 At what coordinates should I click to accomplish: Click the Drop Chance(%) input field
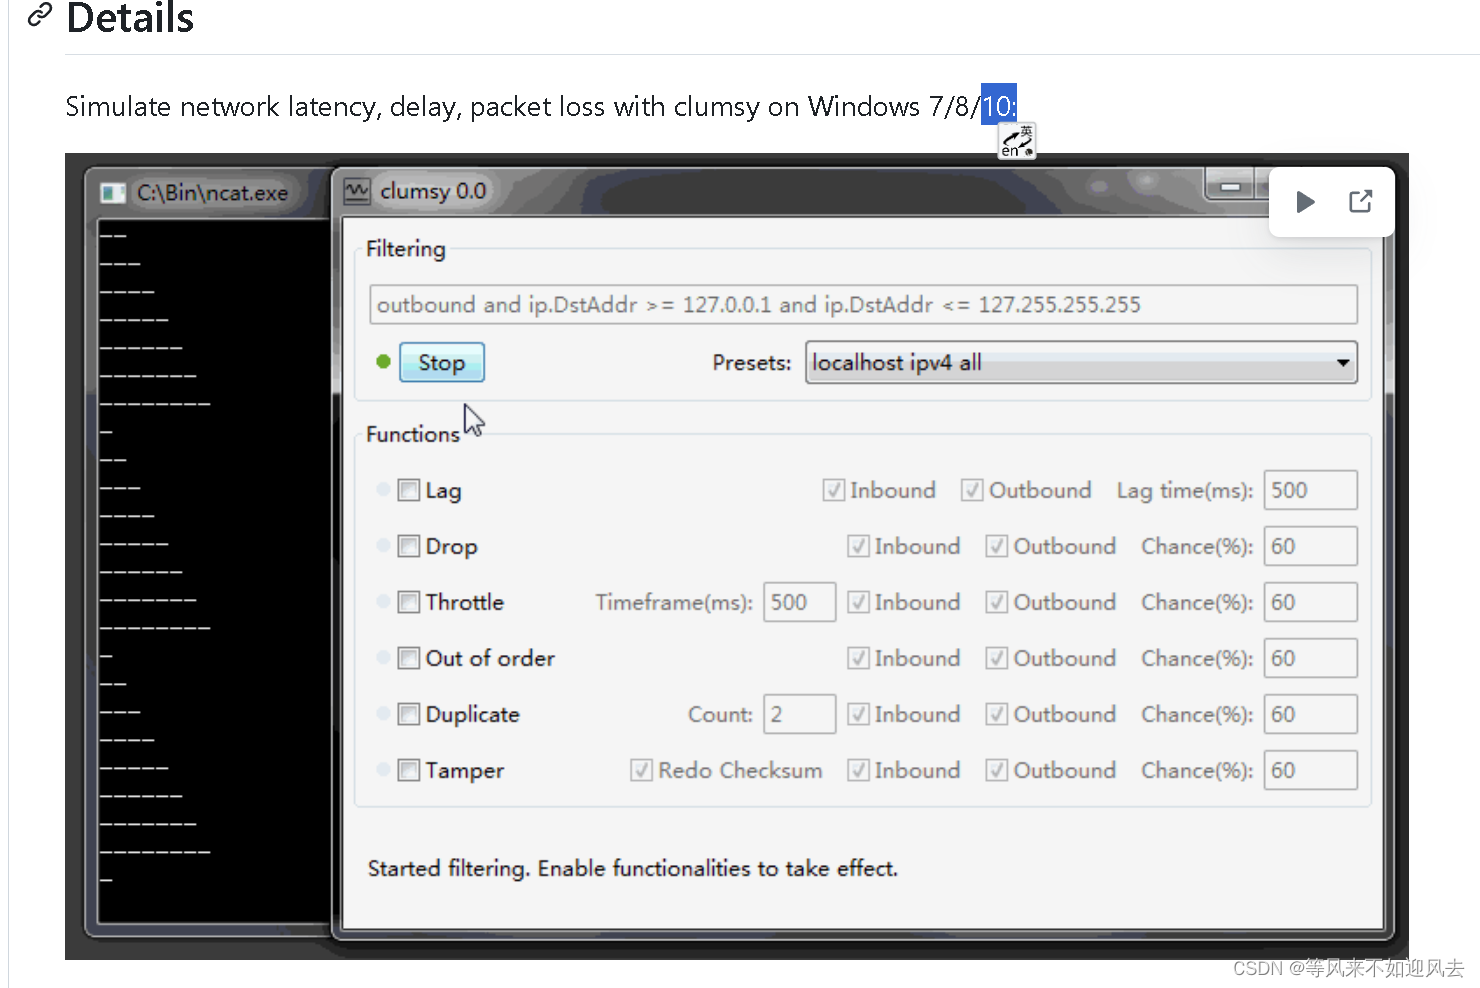click(x=1310, y=546)
